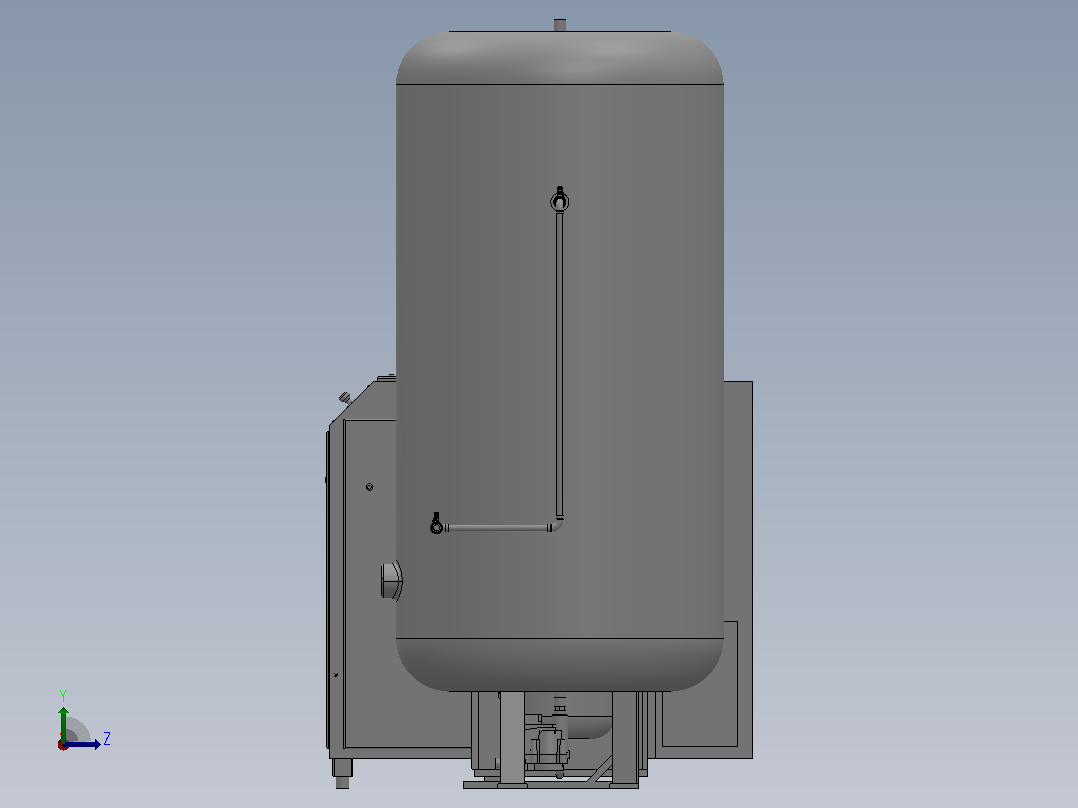Screen dimensions: 1078x808
Task: Click the "Z" axis label text
Action: [107, 739]
